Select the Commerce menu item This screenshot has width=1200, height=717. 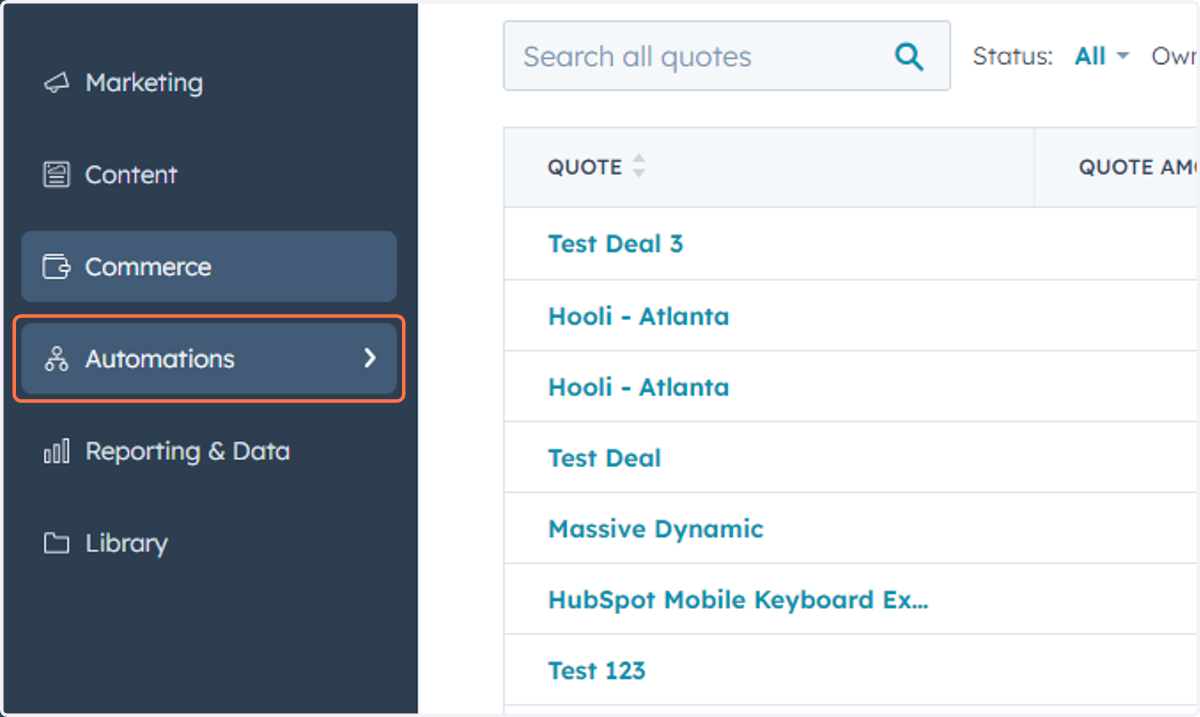click(209, 267)
